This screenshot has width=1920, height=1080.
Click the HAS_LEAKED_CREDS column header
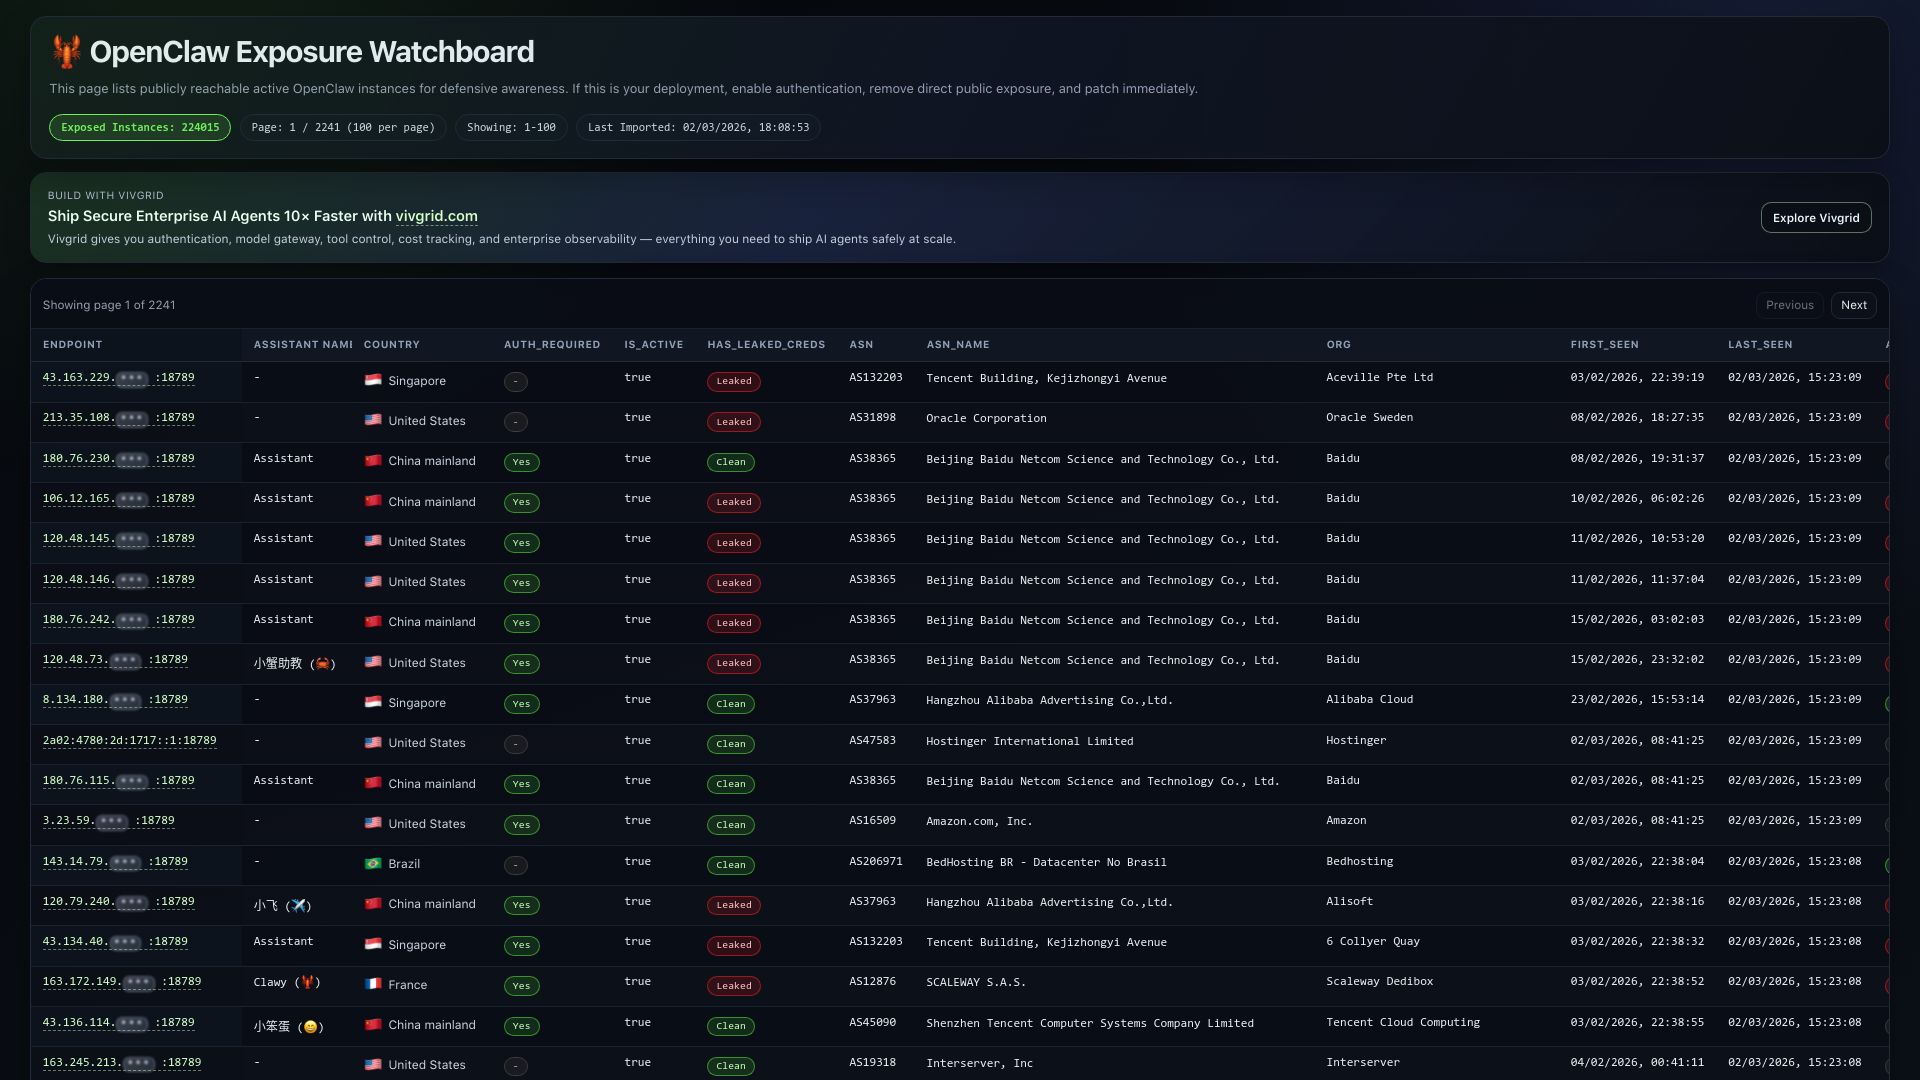766,345
